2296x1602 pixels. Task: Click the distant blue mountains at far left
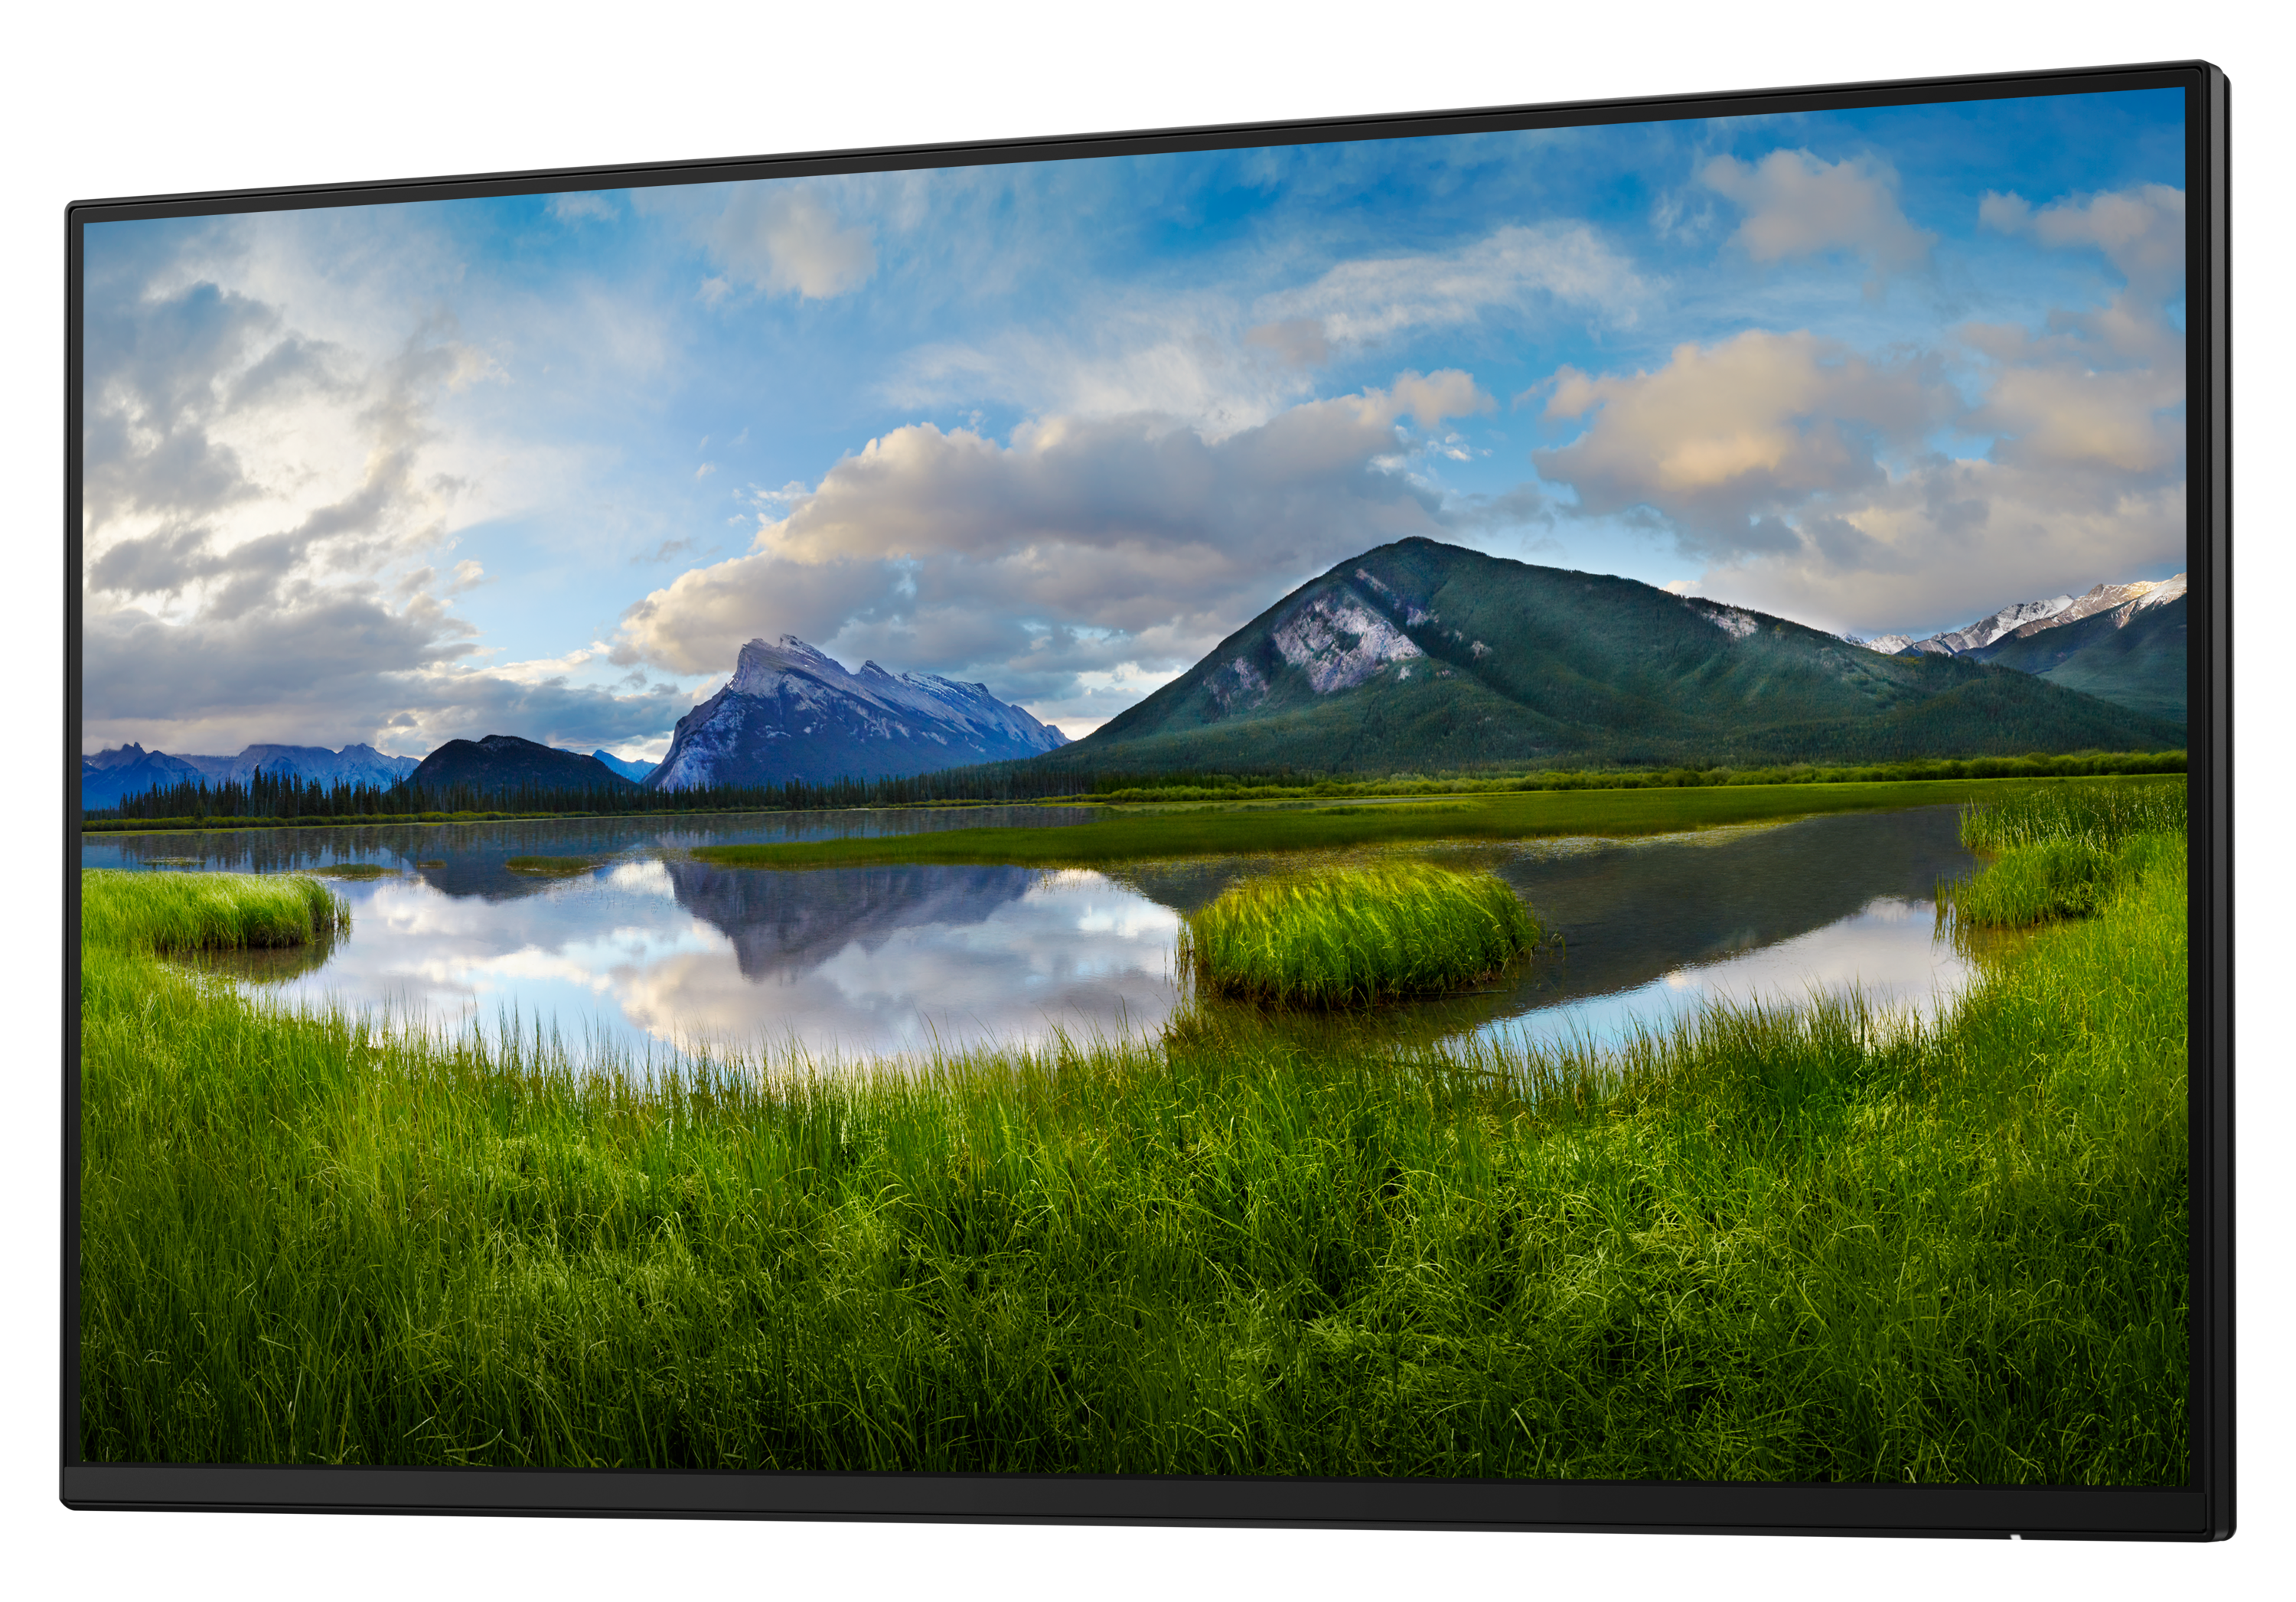pos(240,768)
